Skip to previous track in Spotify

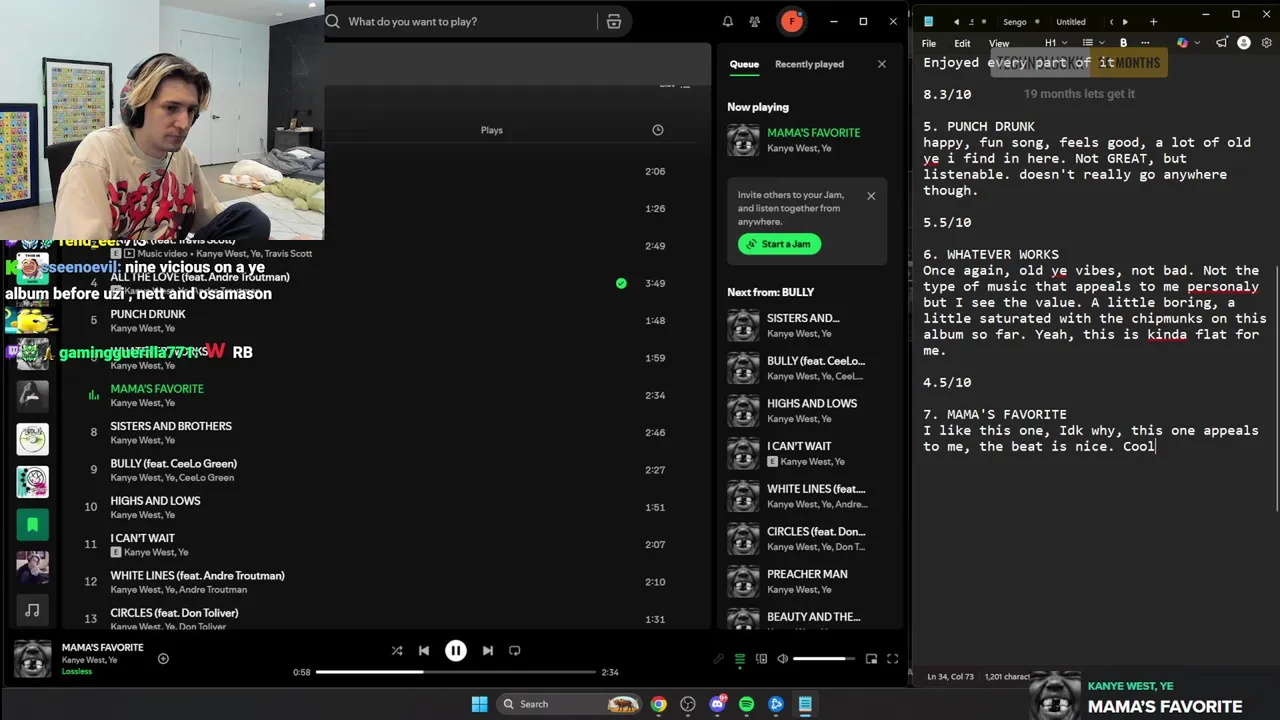click(x=424, y=650)
